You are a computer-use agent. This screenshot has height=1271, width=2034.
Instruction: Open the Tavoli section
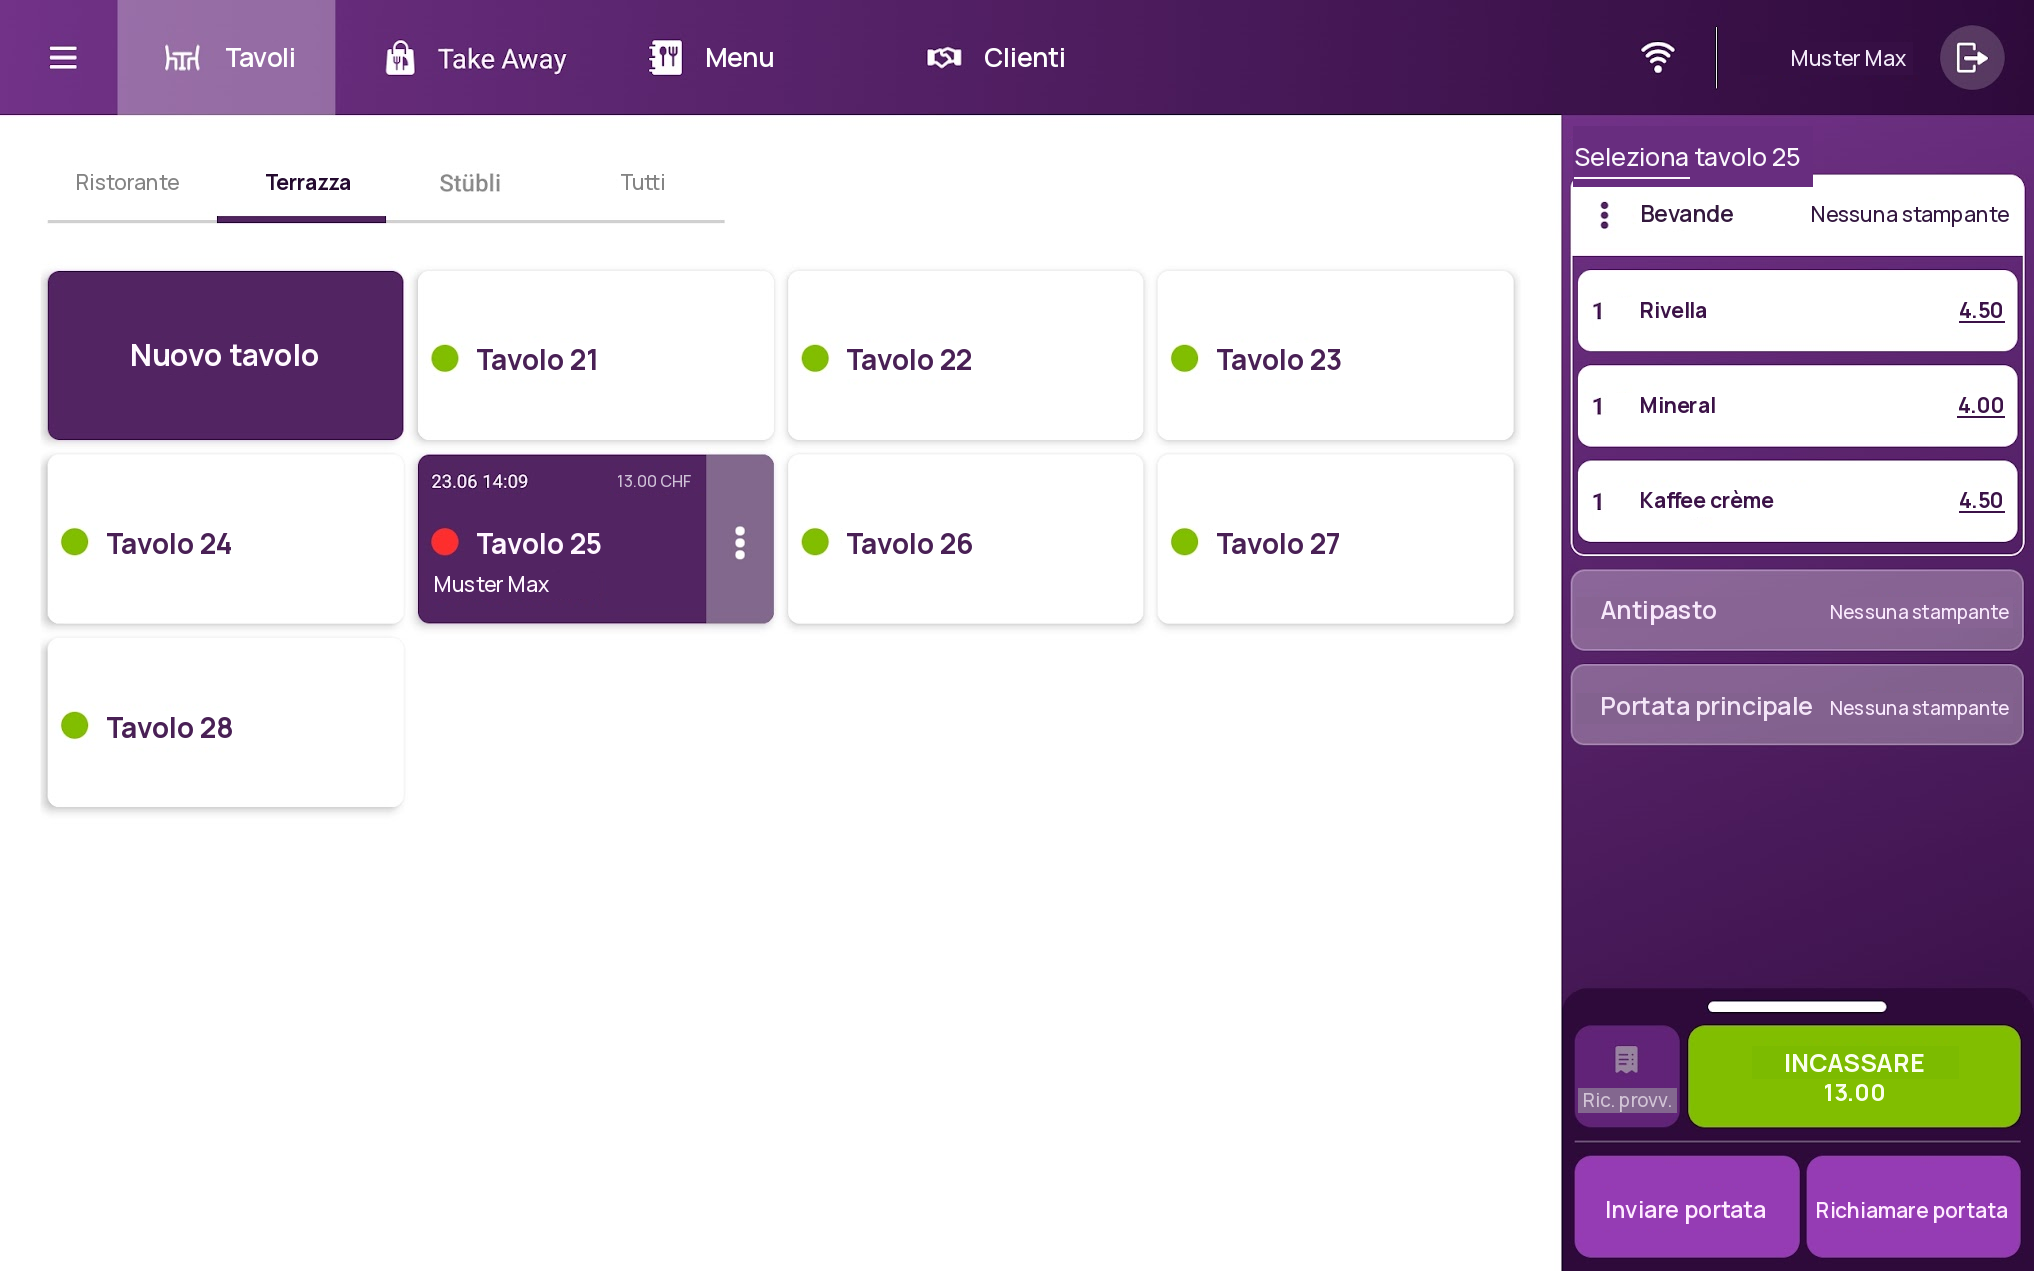pyautogui.click(x=227, y=58)
